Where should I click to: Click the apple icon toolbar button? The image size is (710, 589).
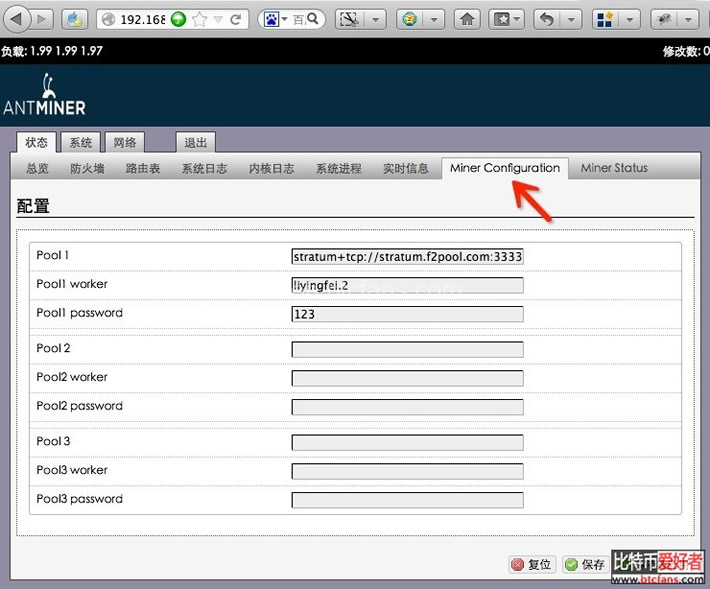[75, 19]
